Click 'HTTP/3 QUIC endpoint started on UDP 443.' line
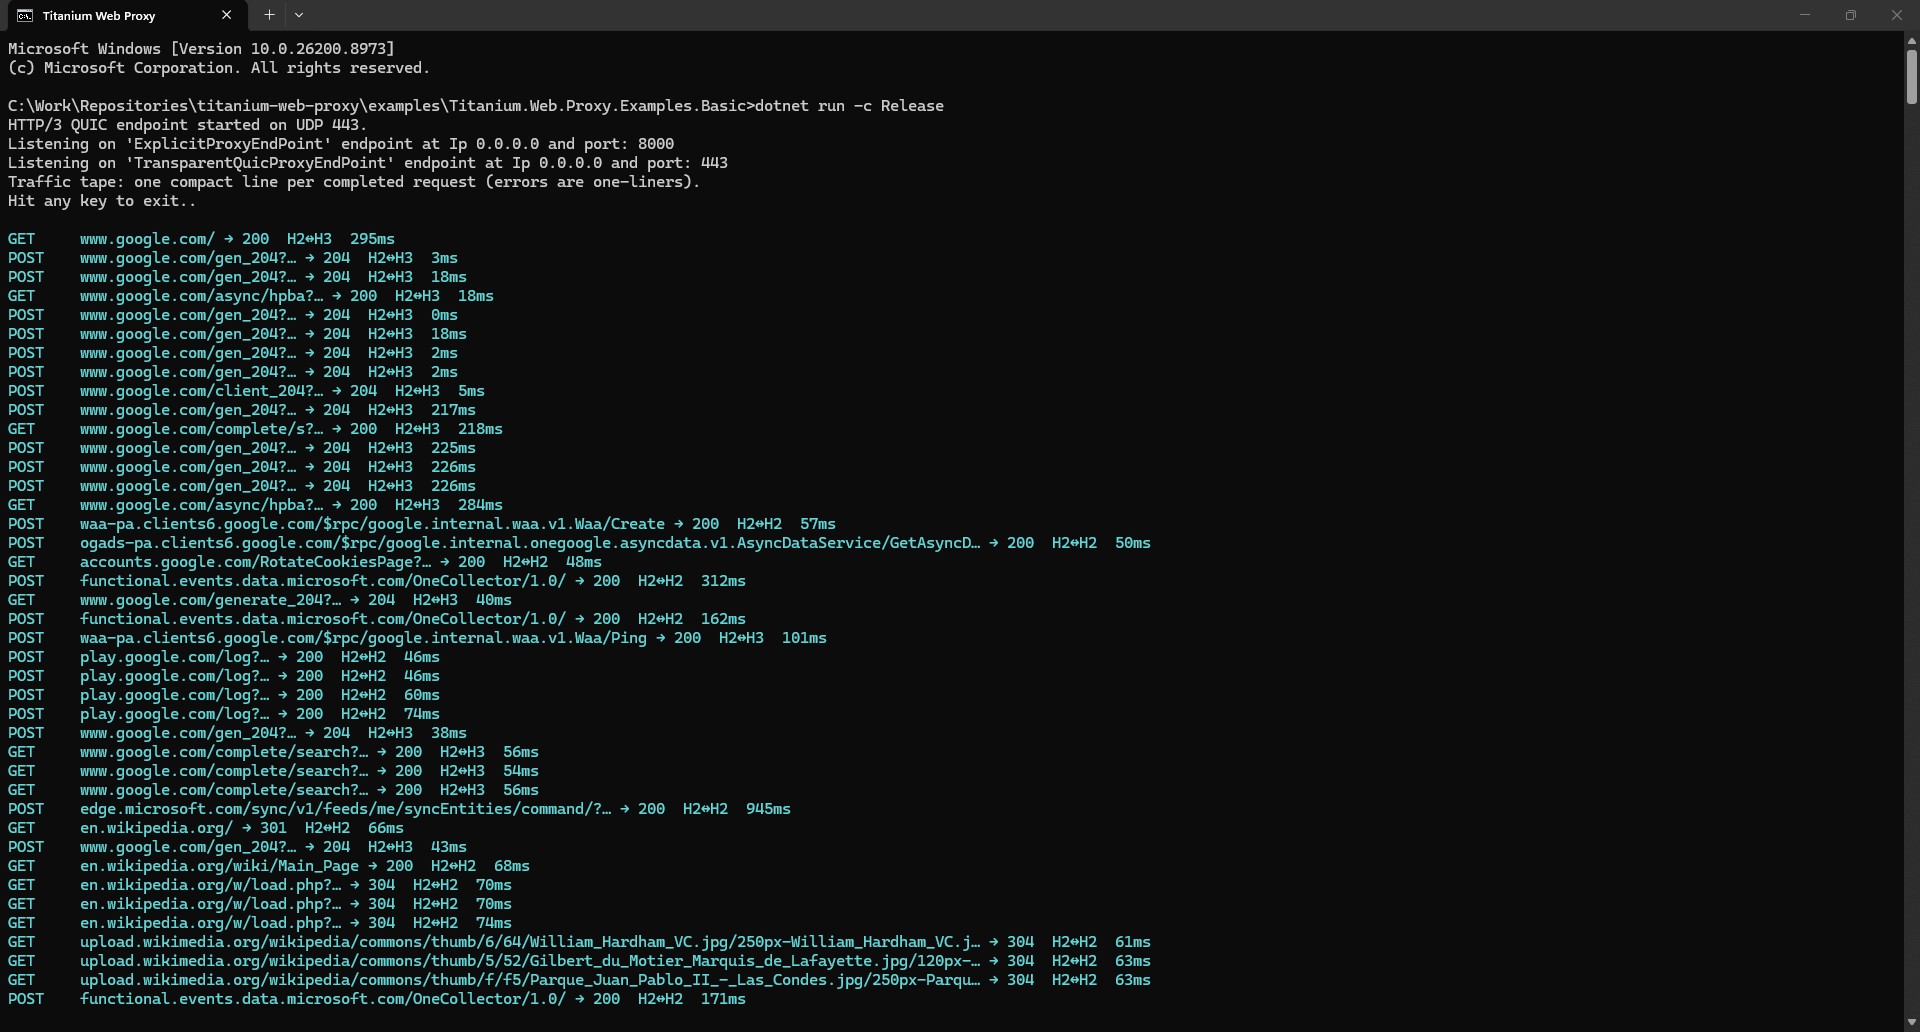 pyautogui.click(x=188, y=125)
